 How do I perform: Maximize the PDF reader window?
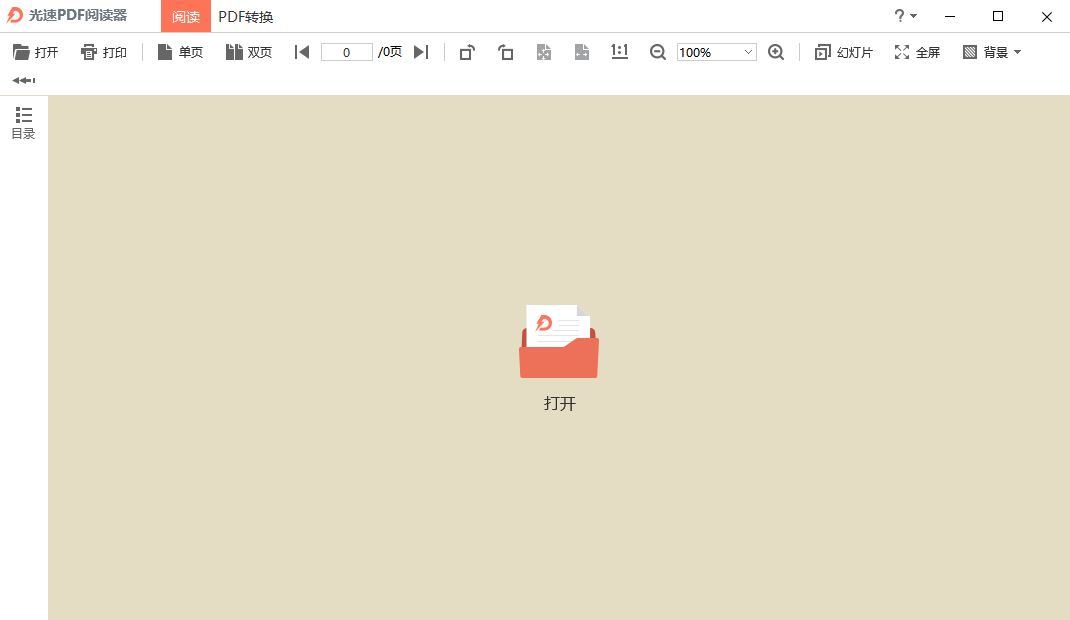[998, 16]
